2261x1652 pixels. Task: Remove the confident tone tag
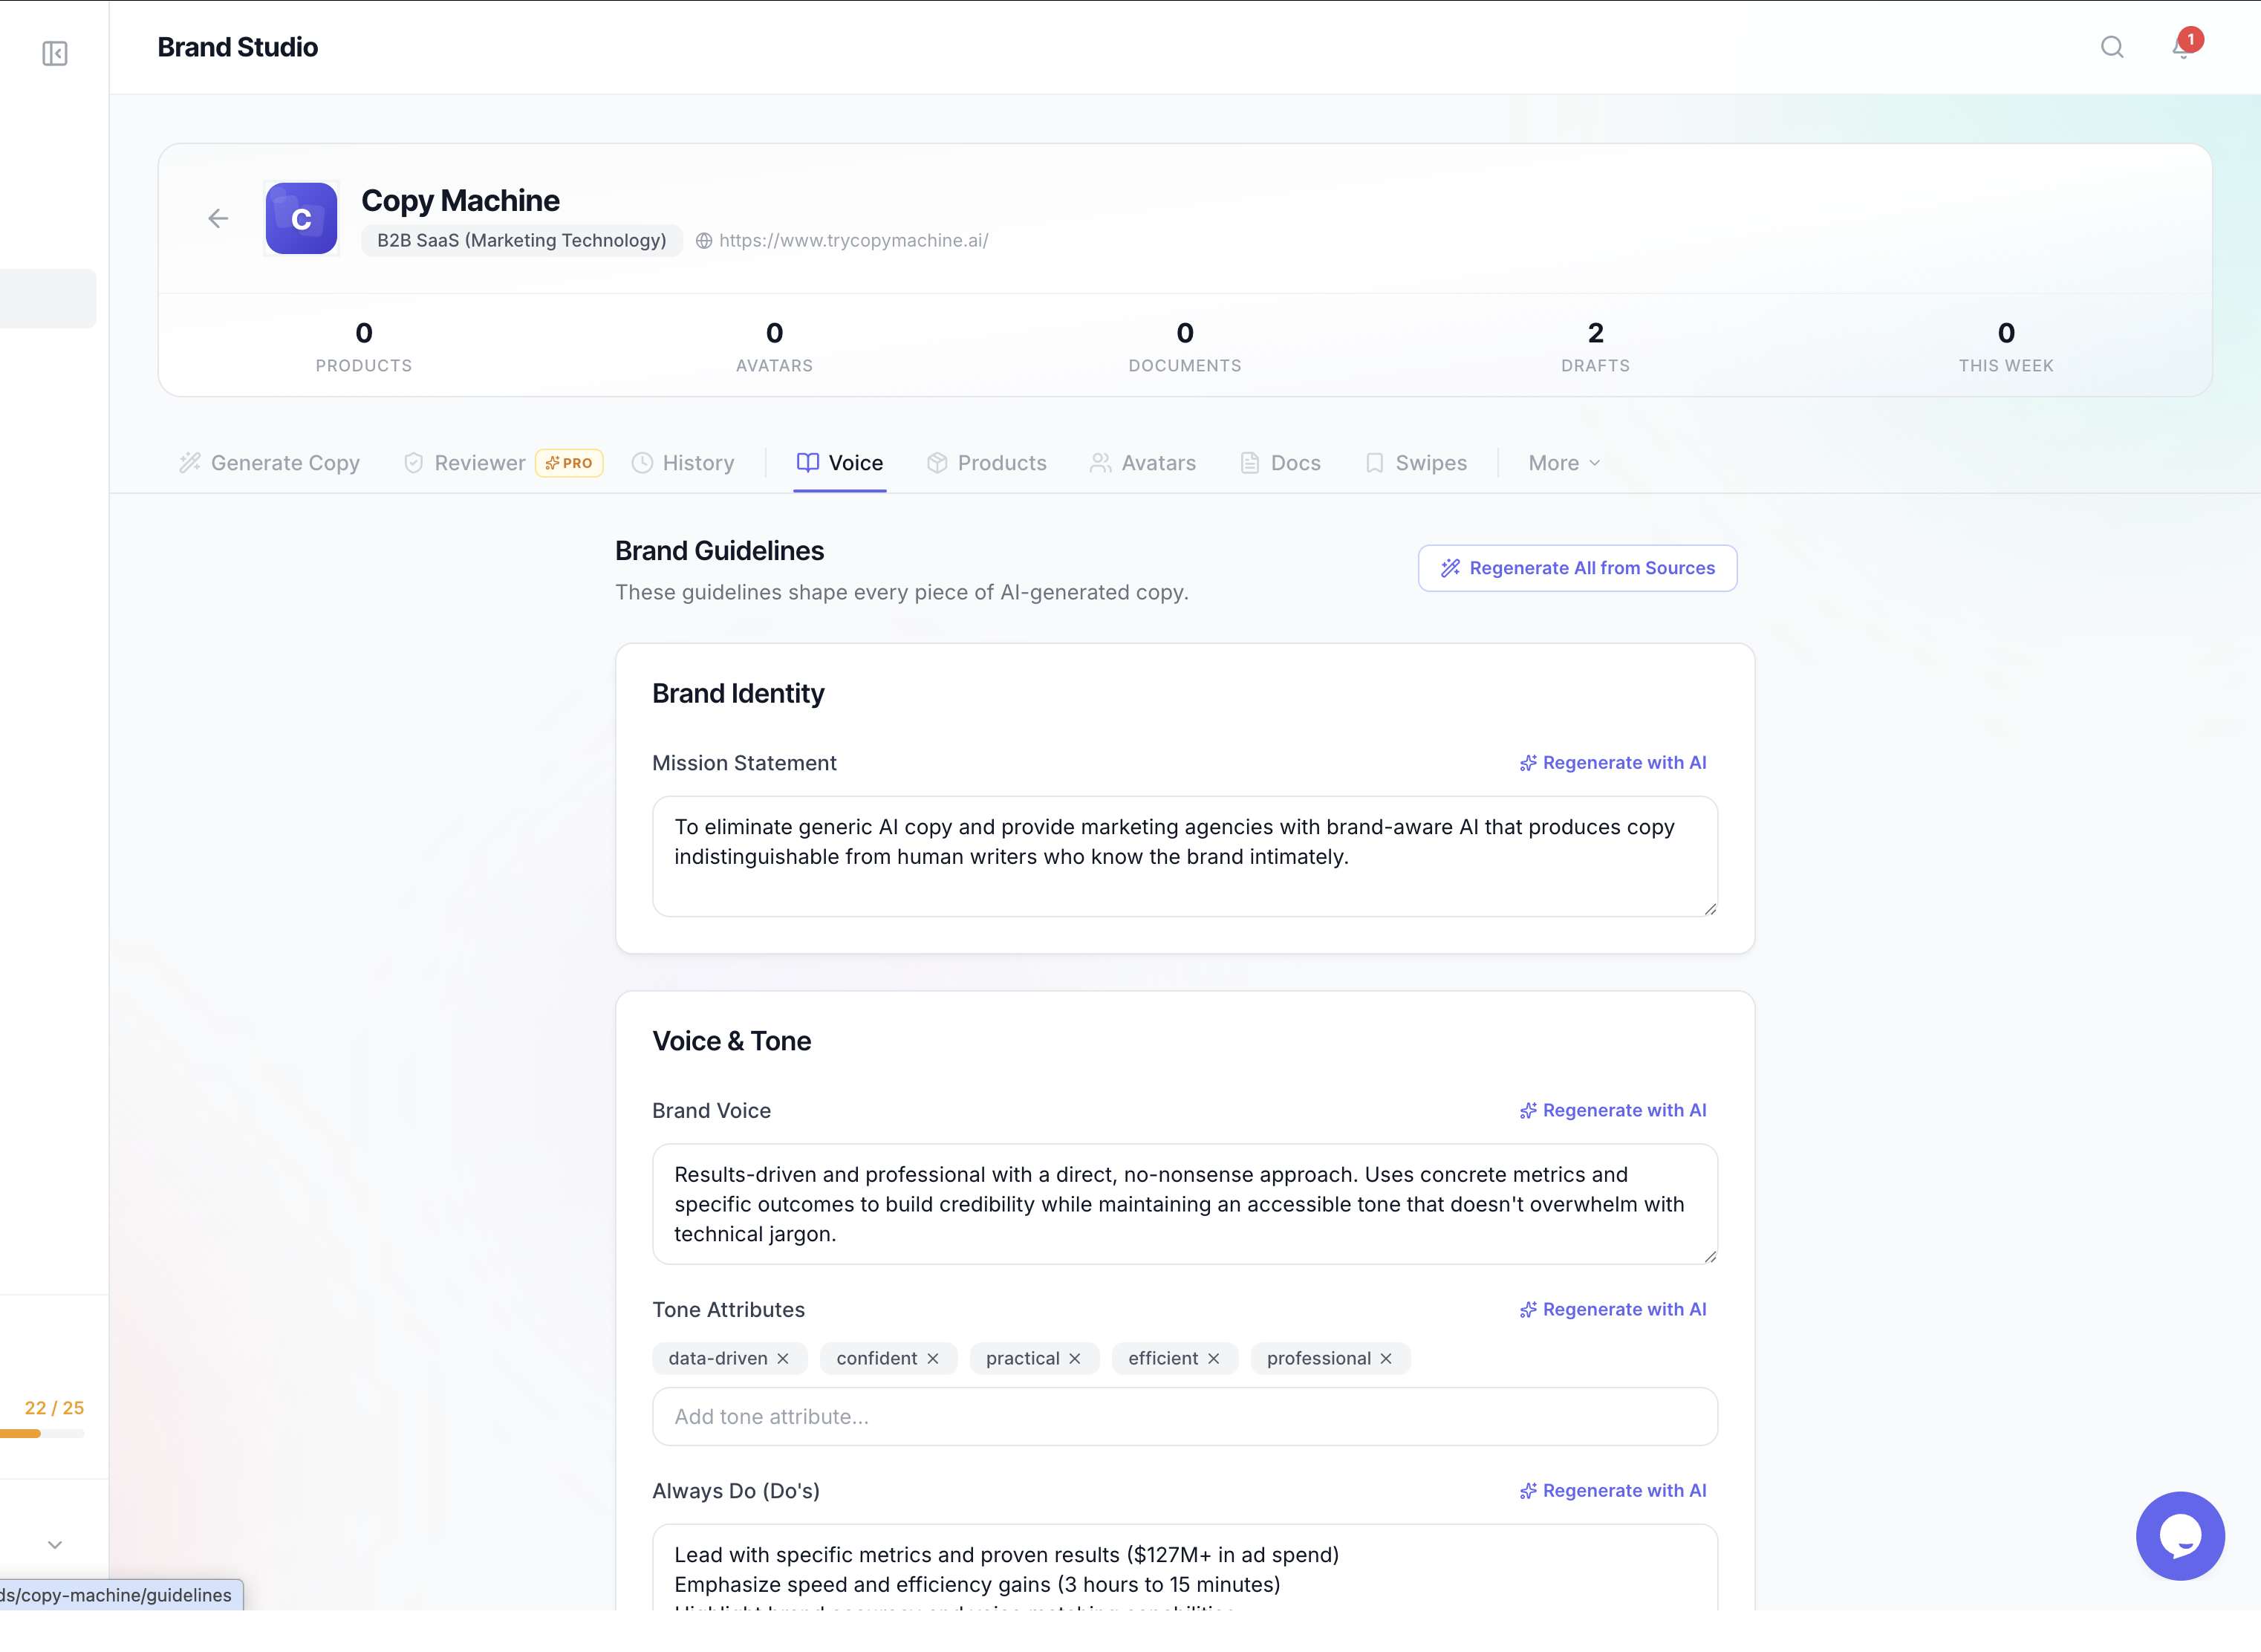coord(933,1358)
